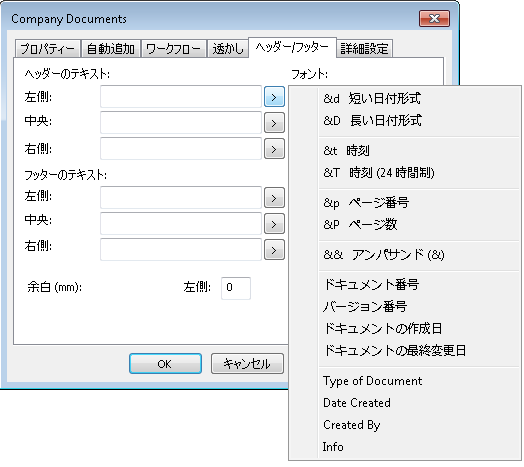The image size is (524, 467).
Task: Open insert menu for footer 中央 field
Action: pos(274,224)
